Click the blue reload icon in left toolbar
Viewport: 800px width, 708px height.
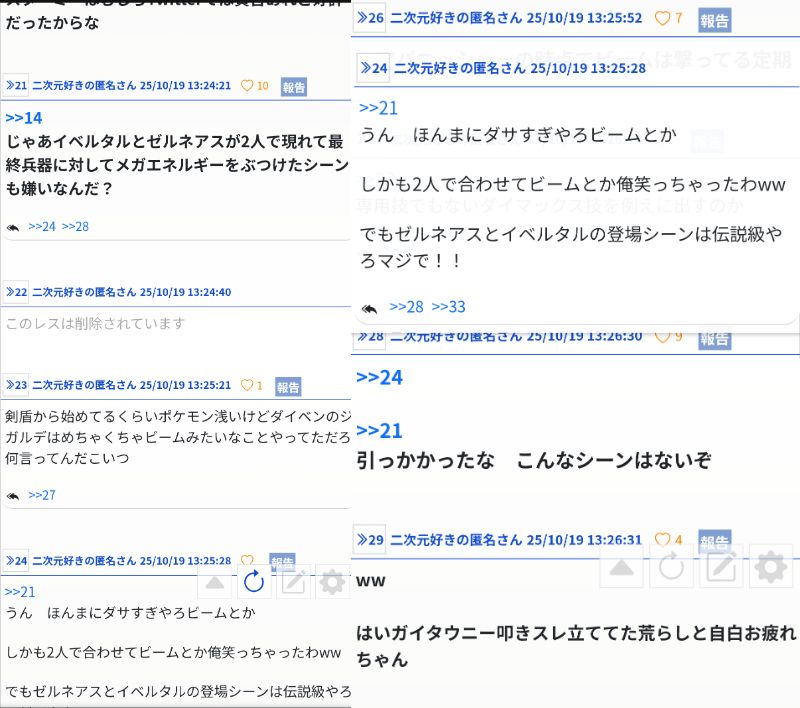click(x=254, y=581)
